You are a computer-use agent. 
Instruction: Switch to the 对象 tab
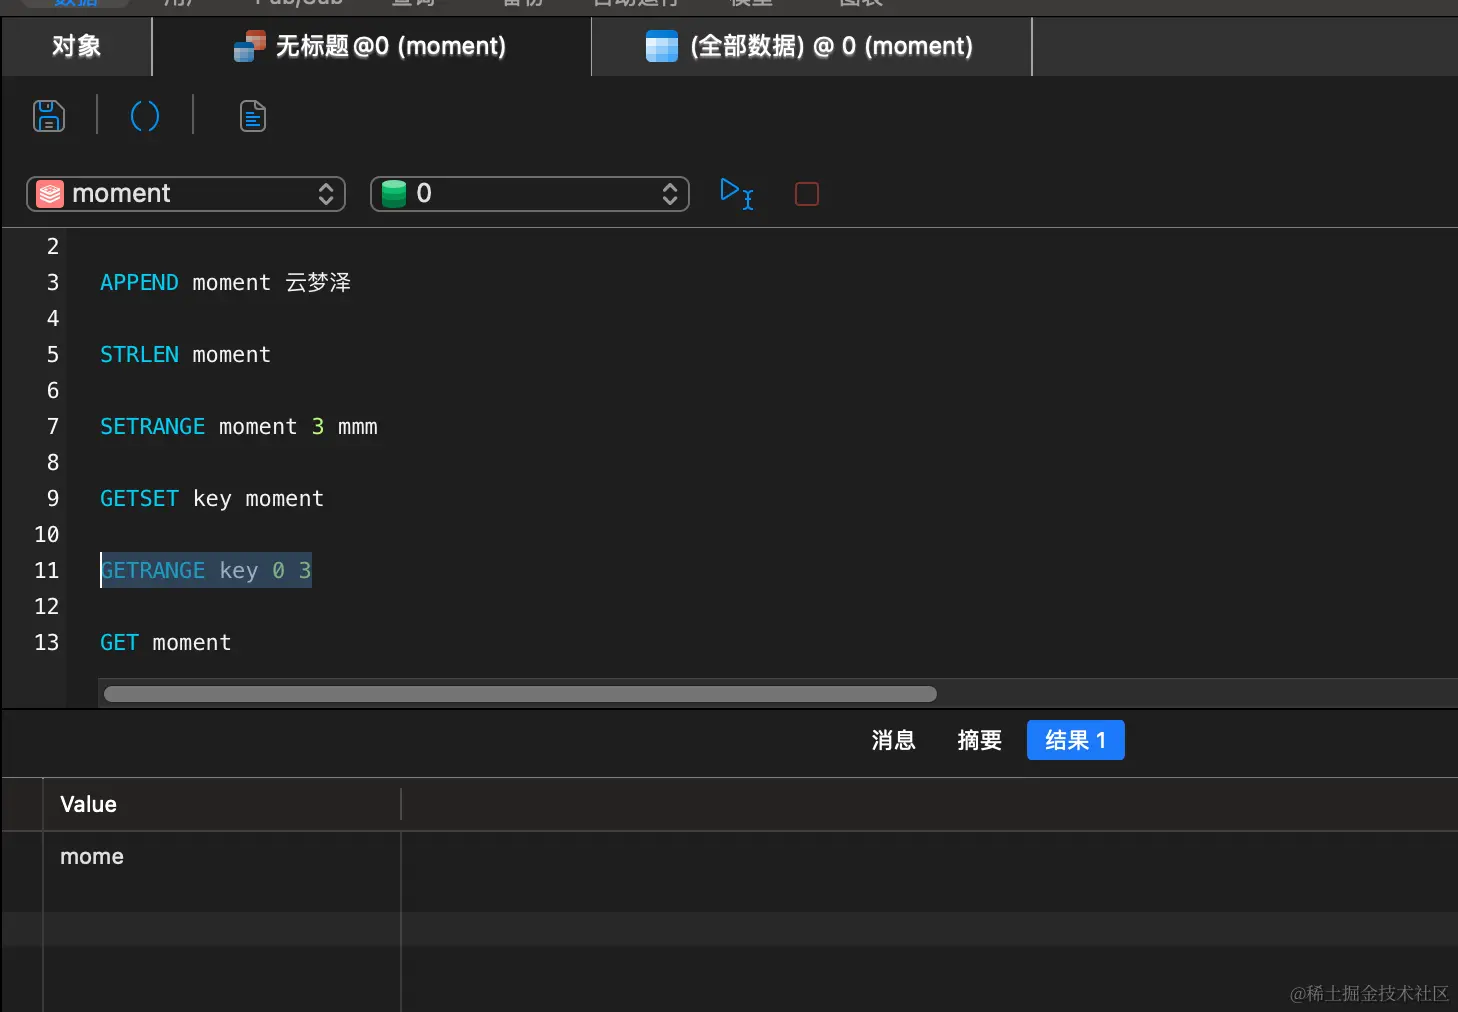[x=77, y=46]
